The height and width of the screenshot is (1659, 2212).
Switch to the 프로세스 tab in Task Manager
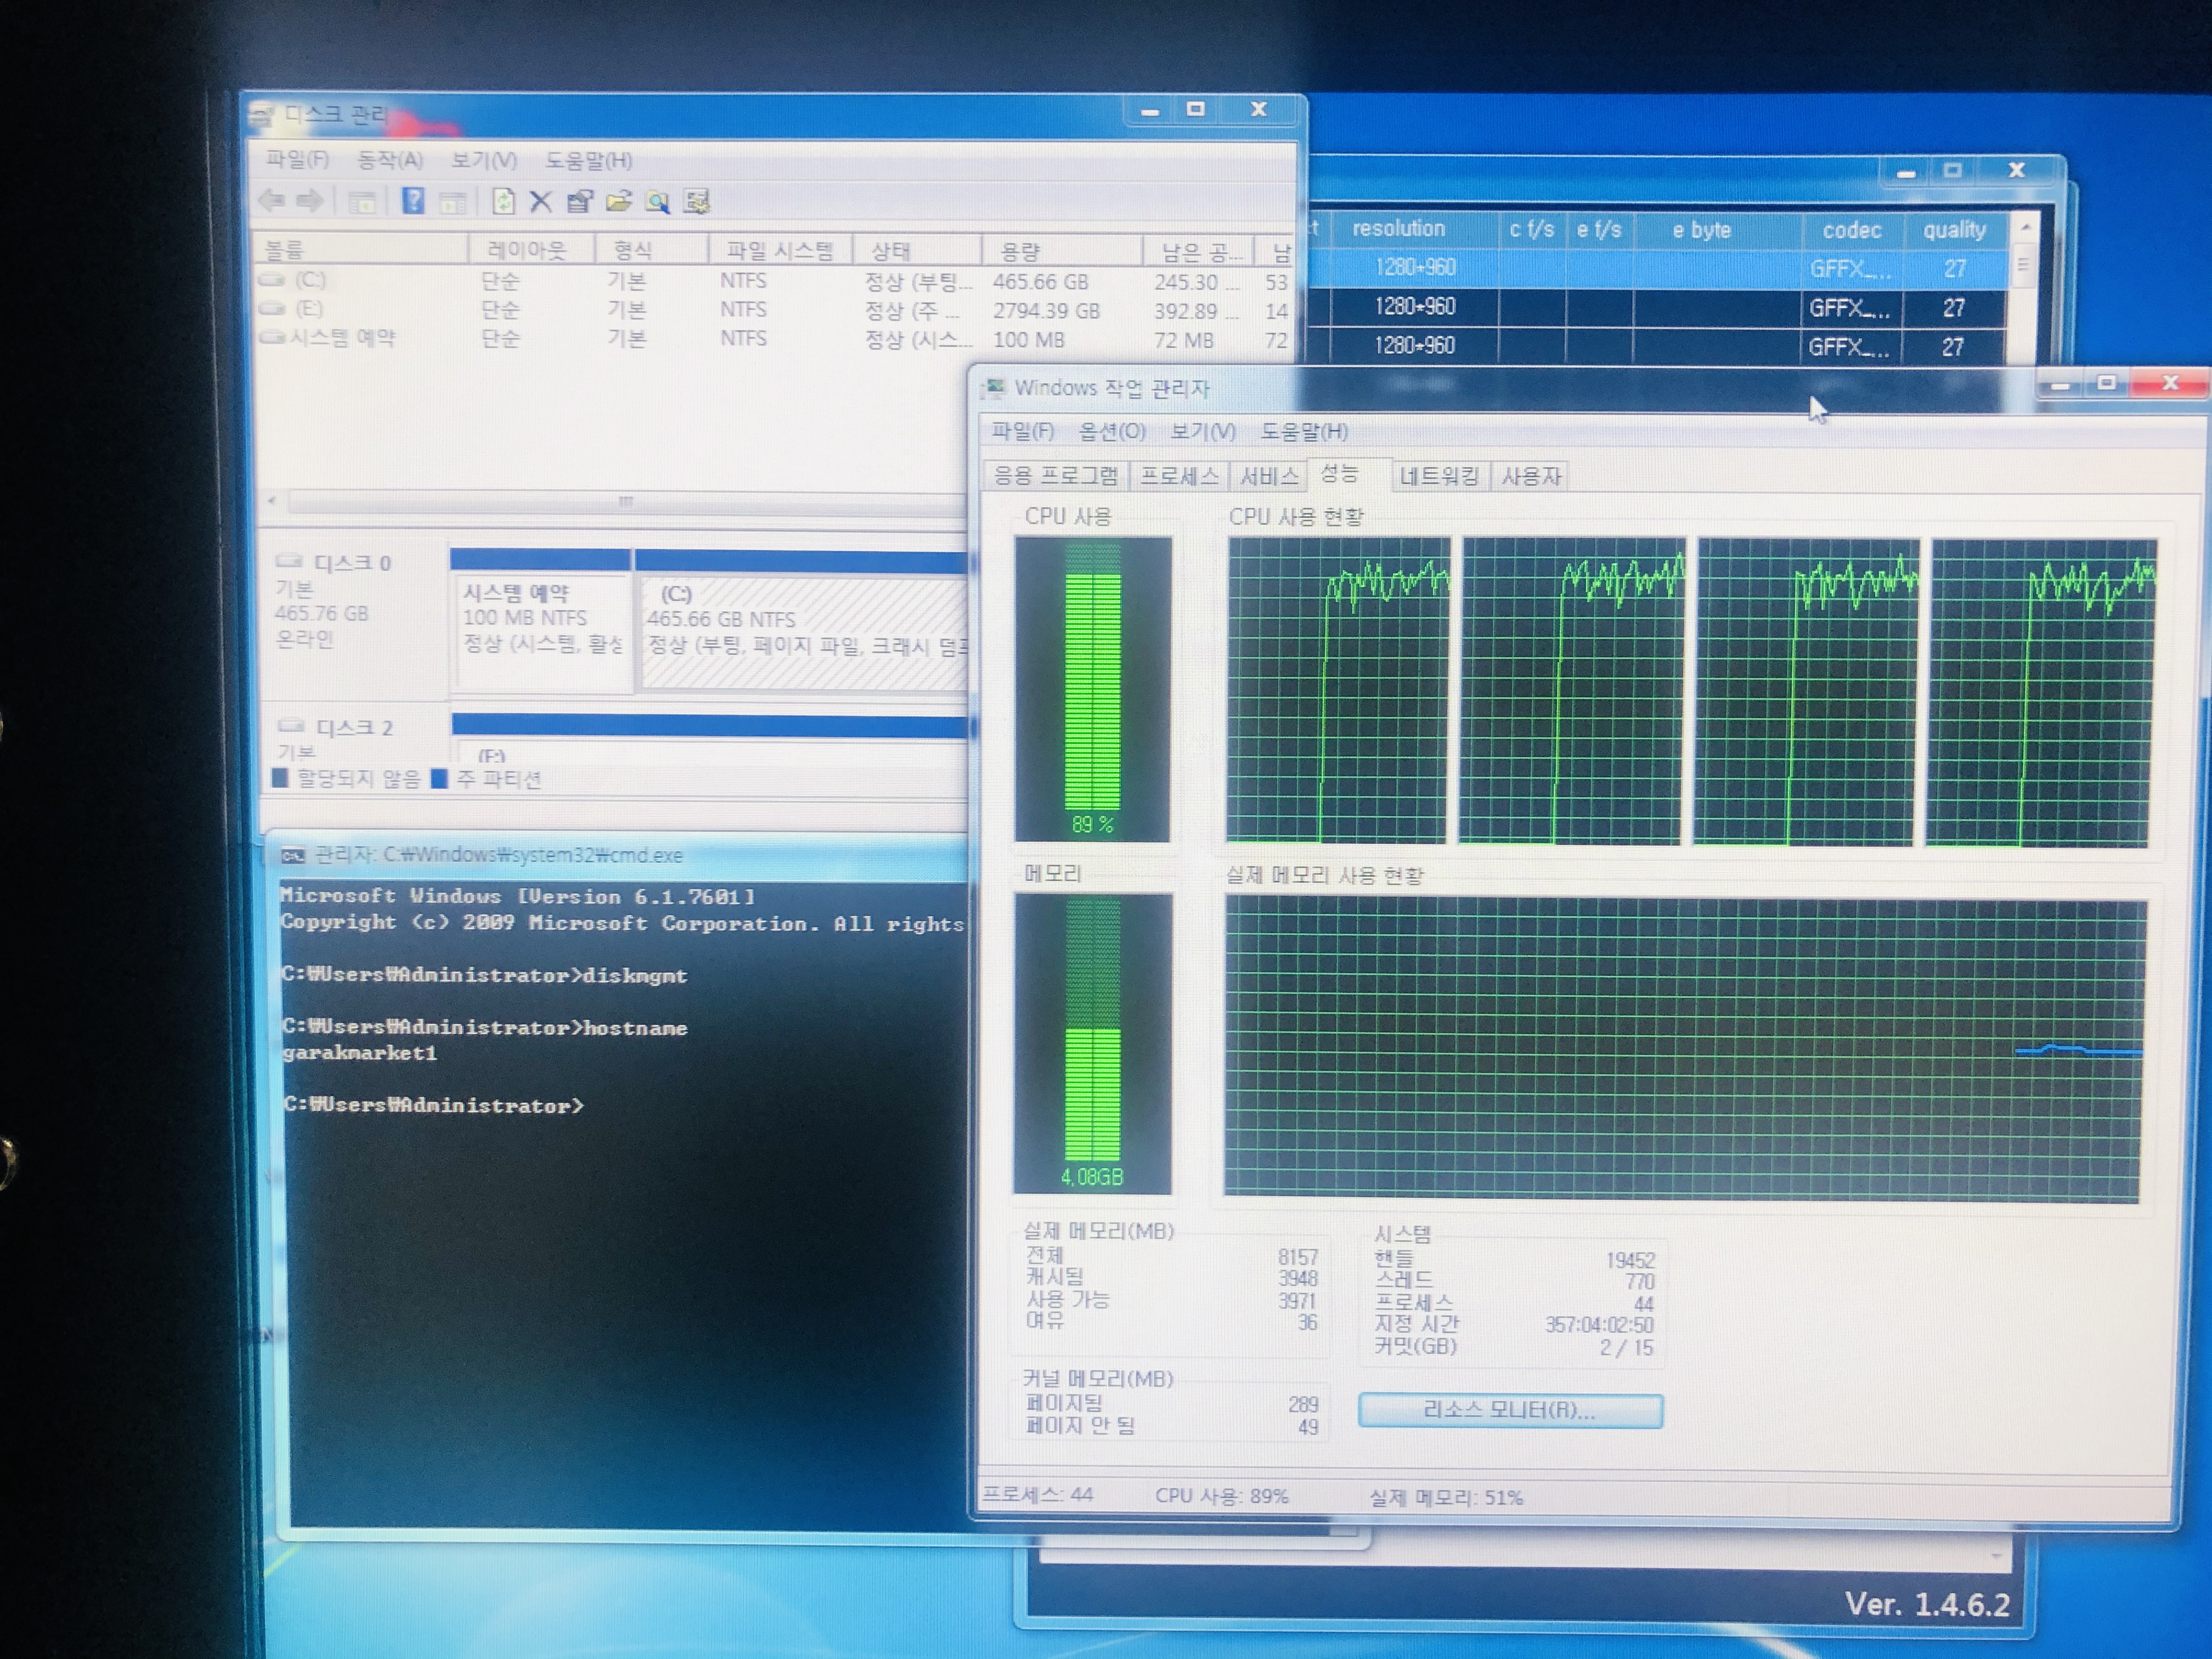1179,476
